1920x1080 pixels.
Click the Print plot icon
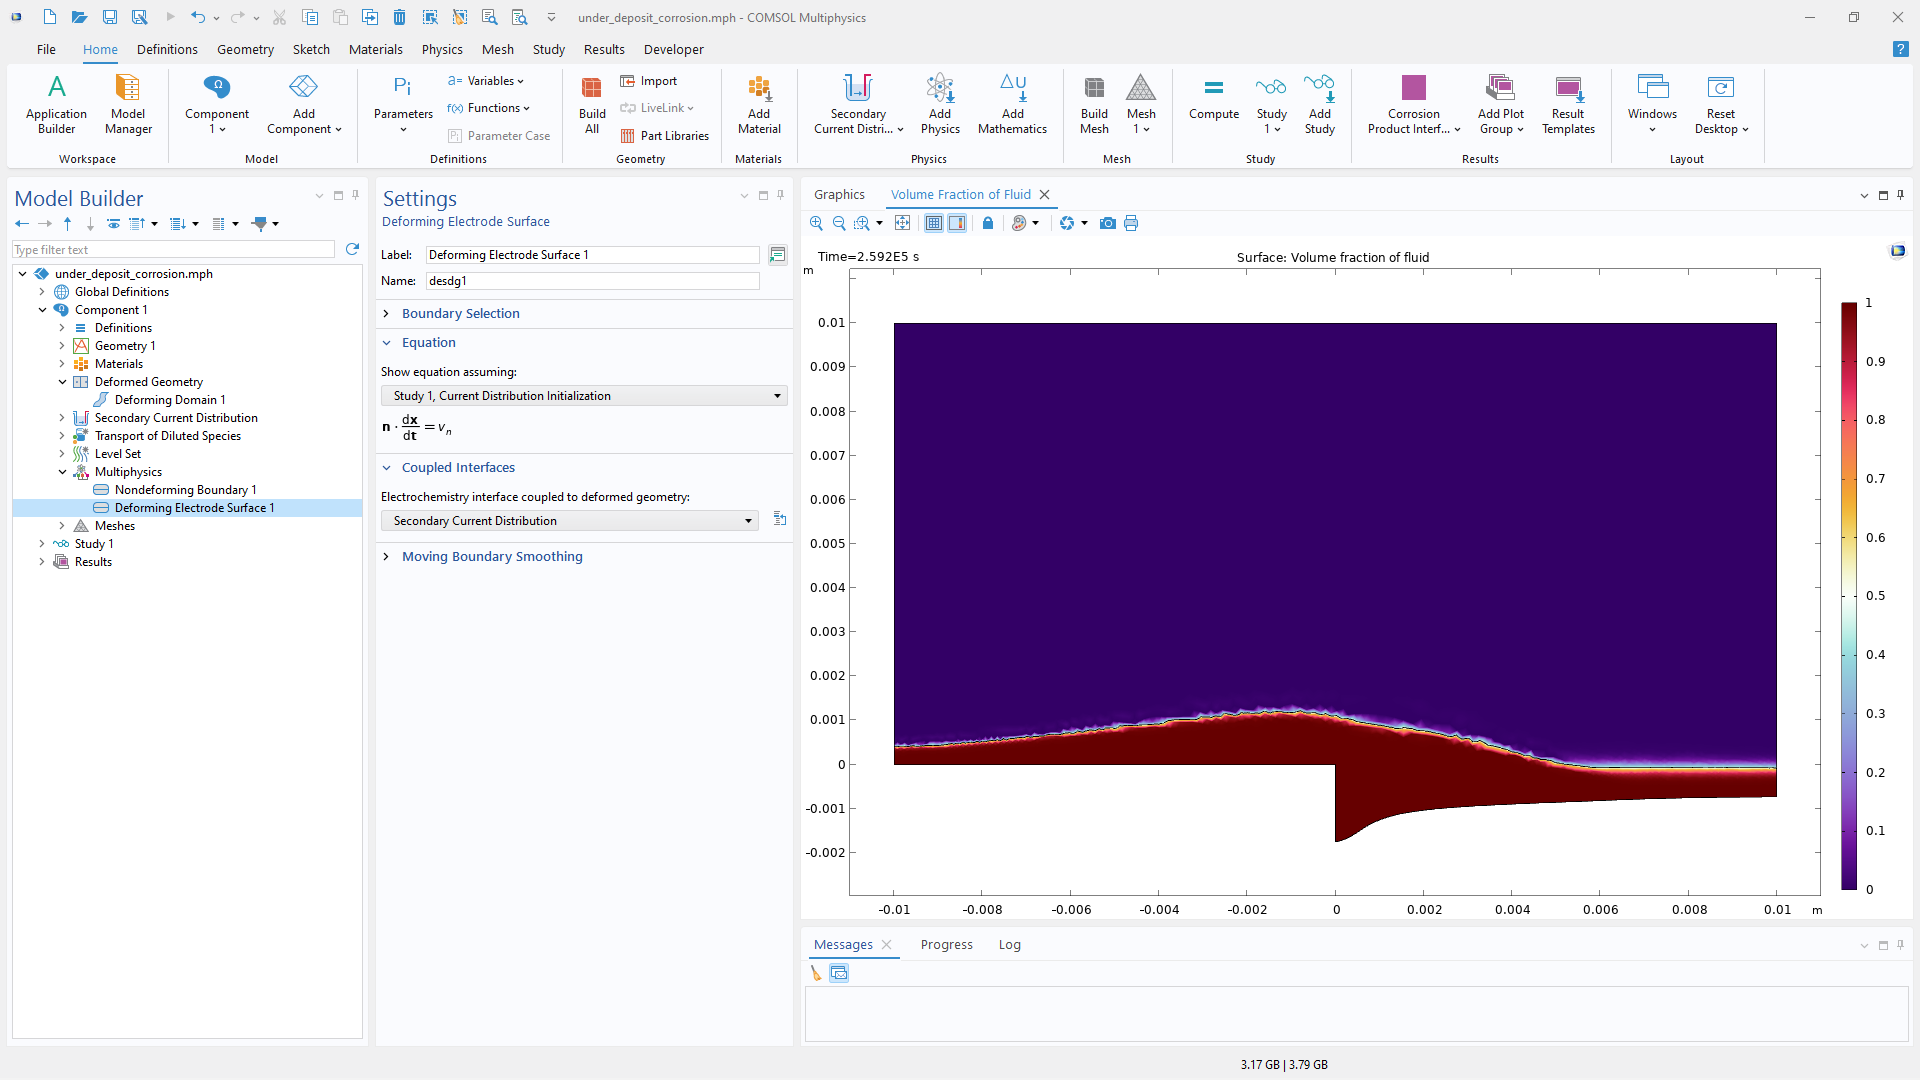1131,223
